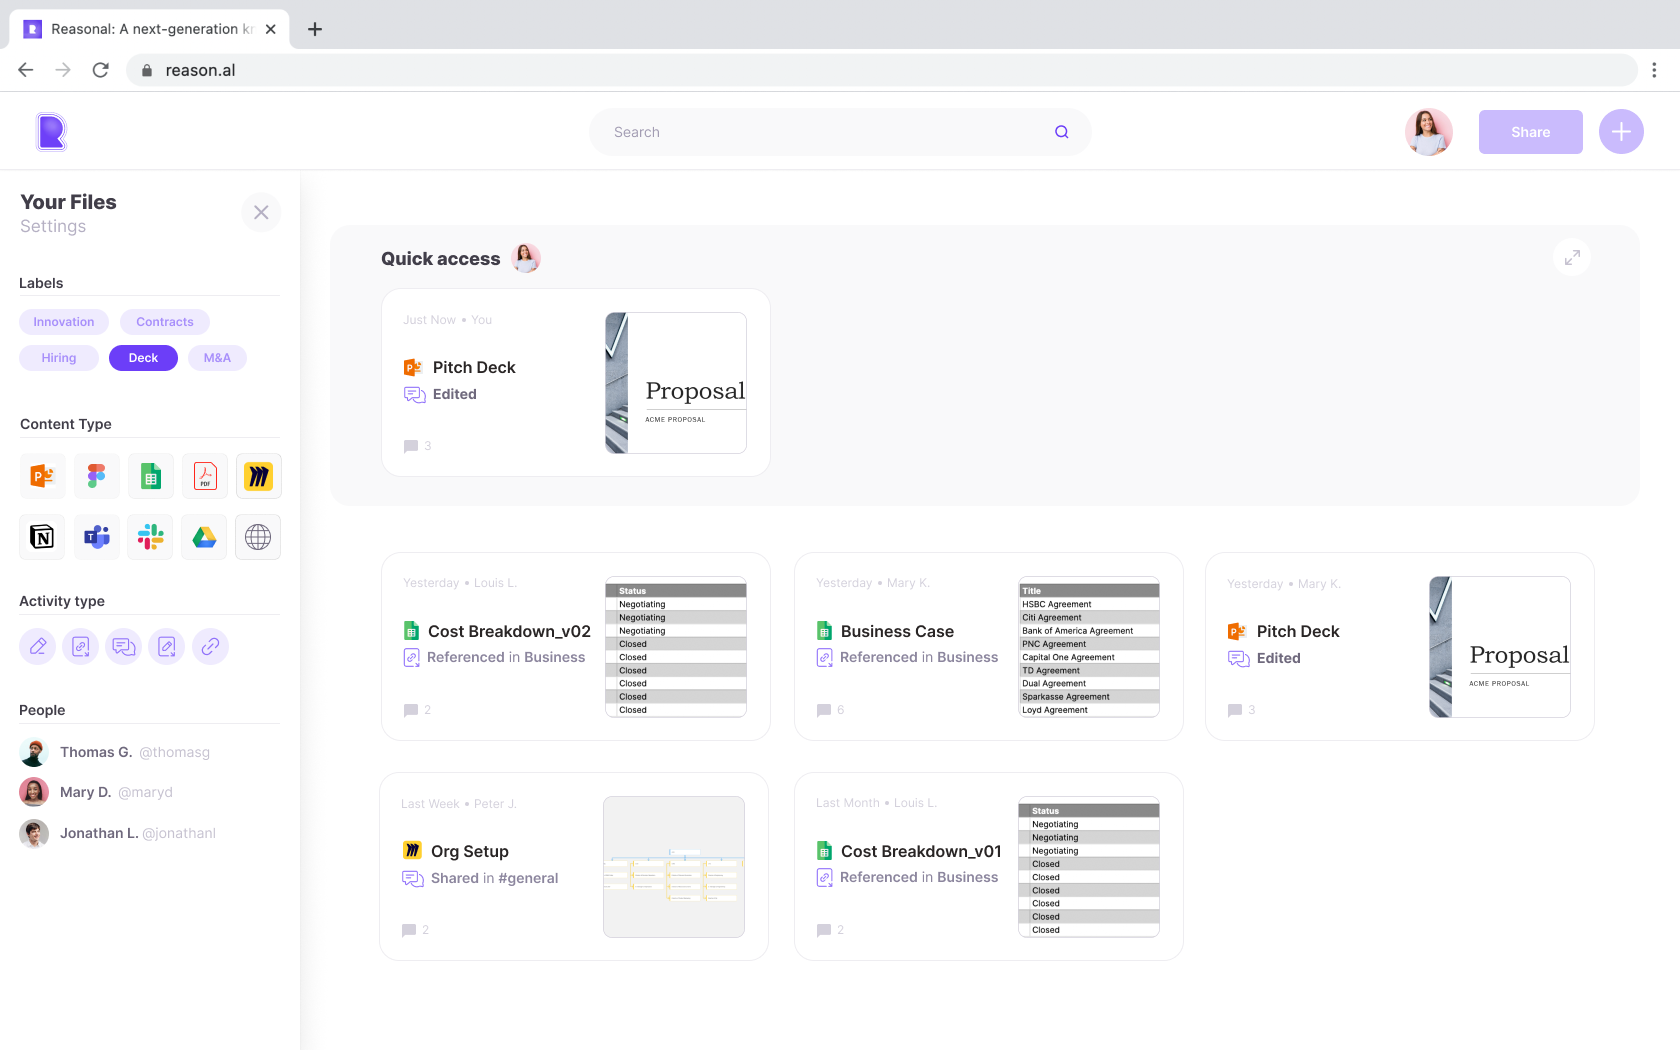1680x1050 pixels.
Task: Click the Search input field
Action: pos(830,132)
